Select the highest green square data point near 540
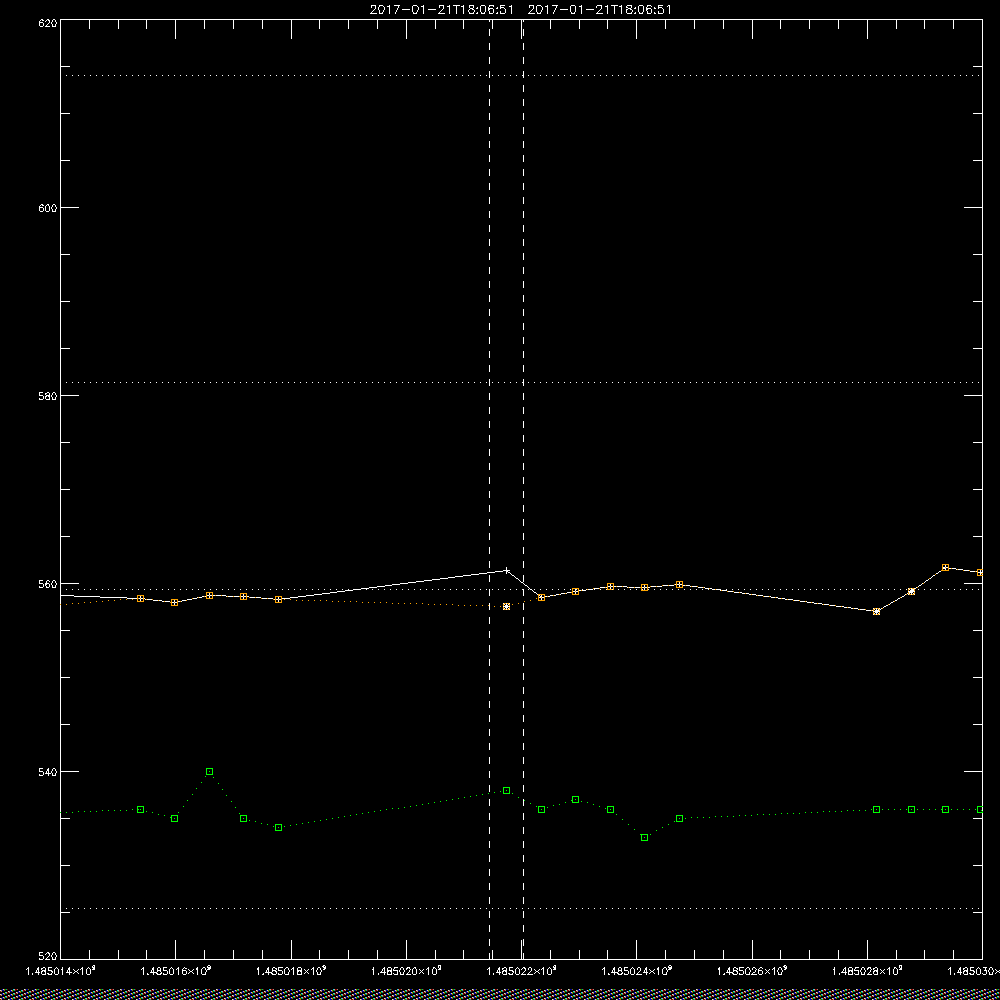This screenshot has width=1000, height=1000. click(210, 772)
